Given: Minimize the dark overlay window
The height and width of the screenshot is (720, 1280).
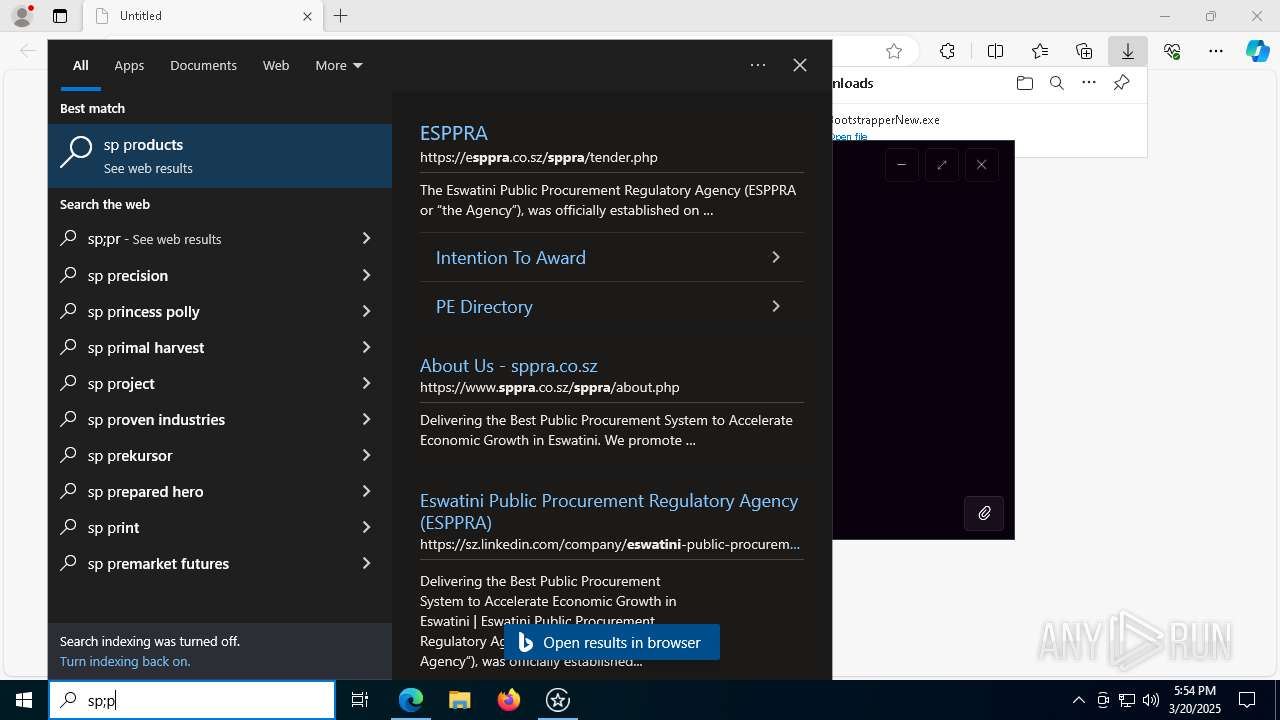Looking at the screenshot, I should [901, 165].
